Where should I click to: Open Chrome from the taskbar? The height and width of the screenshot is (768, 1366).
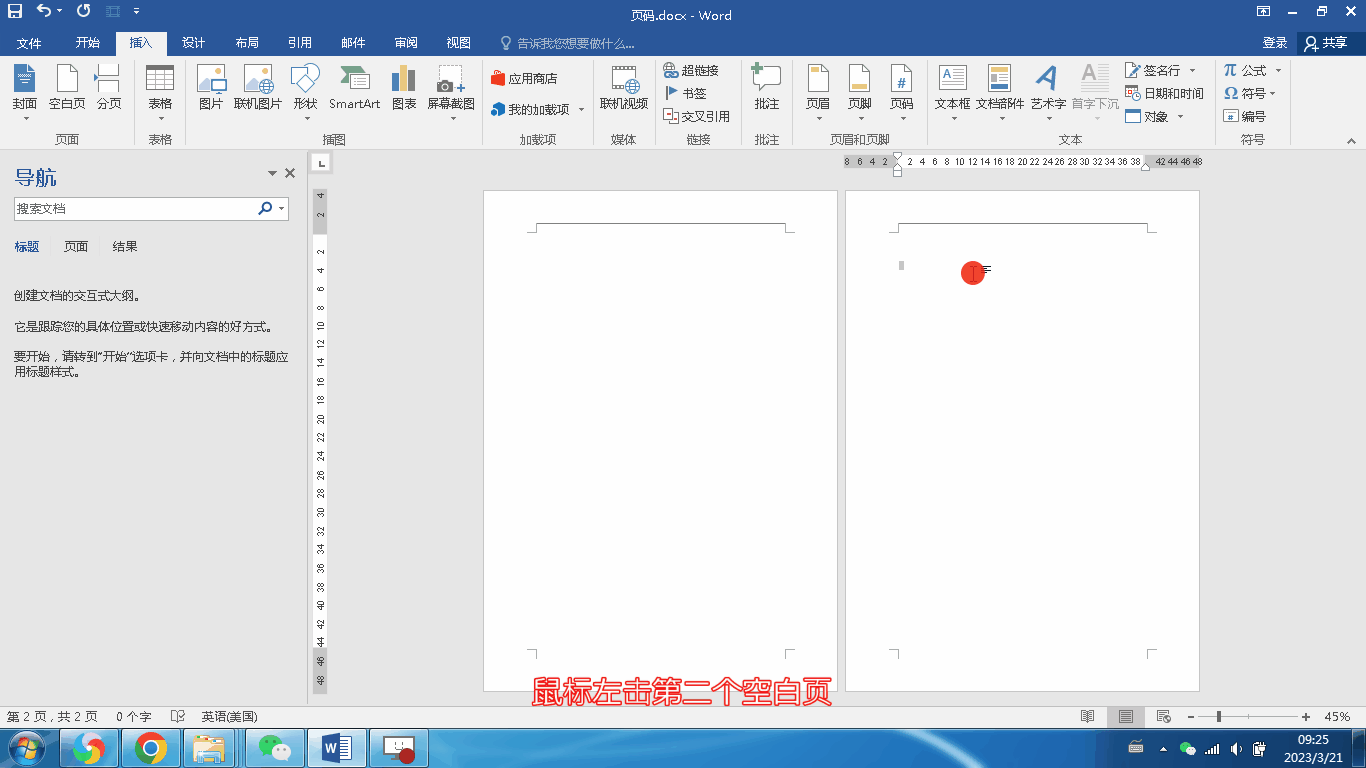pos(151,748)
